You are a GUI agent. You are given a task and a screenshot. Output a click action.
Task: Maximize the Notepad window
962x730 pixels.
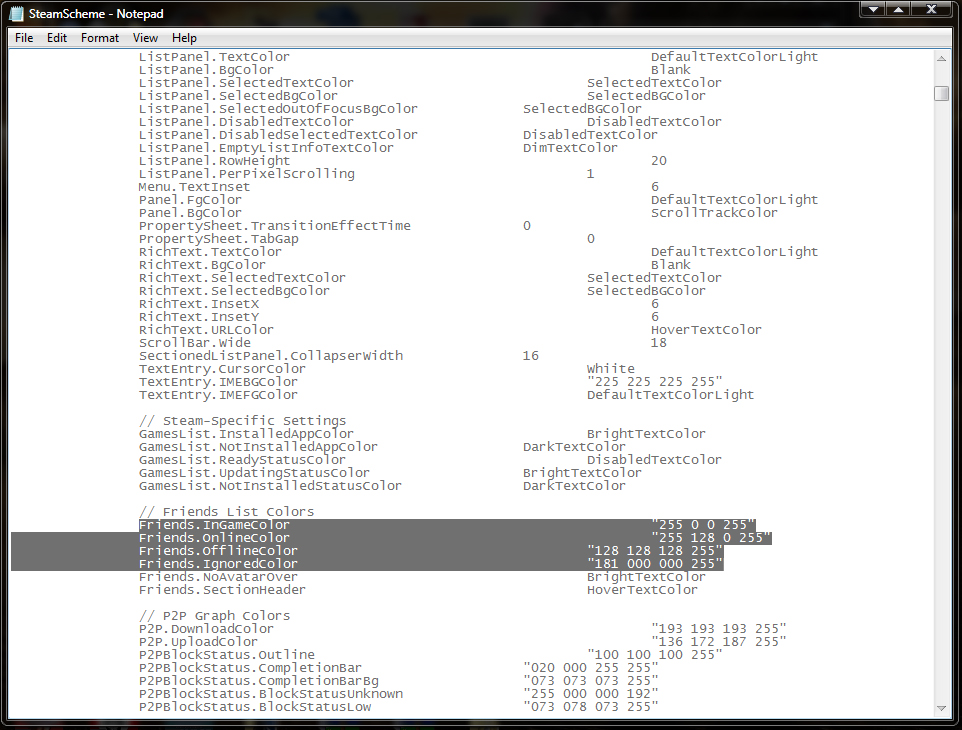tap(898, 9)
